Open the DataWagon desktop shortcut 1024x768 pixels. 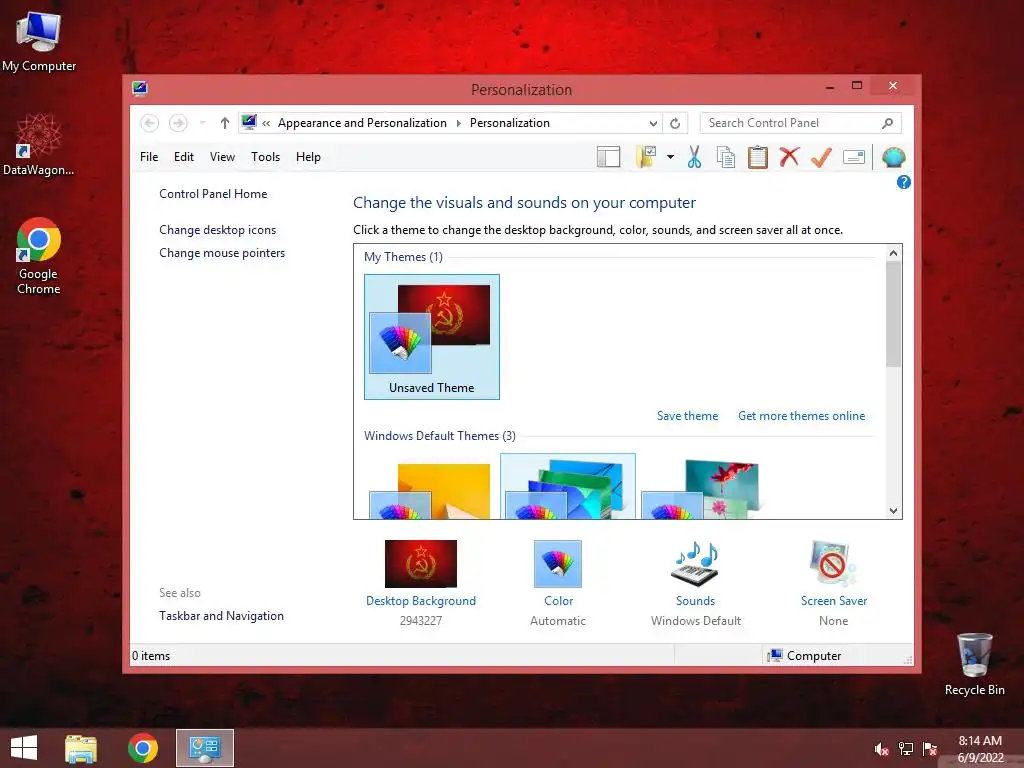[x=39, y=146]
